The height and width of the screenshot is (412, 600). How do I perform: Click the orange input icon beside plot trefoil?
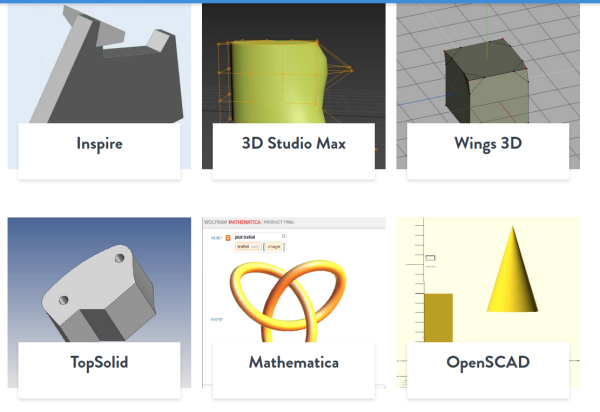point(228,237)
